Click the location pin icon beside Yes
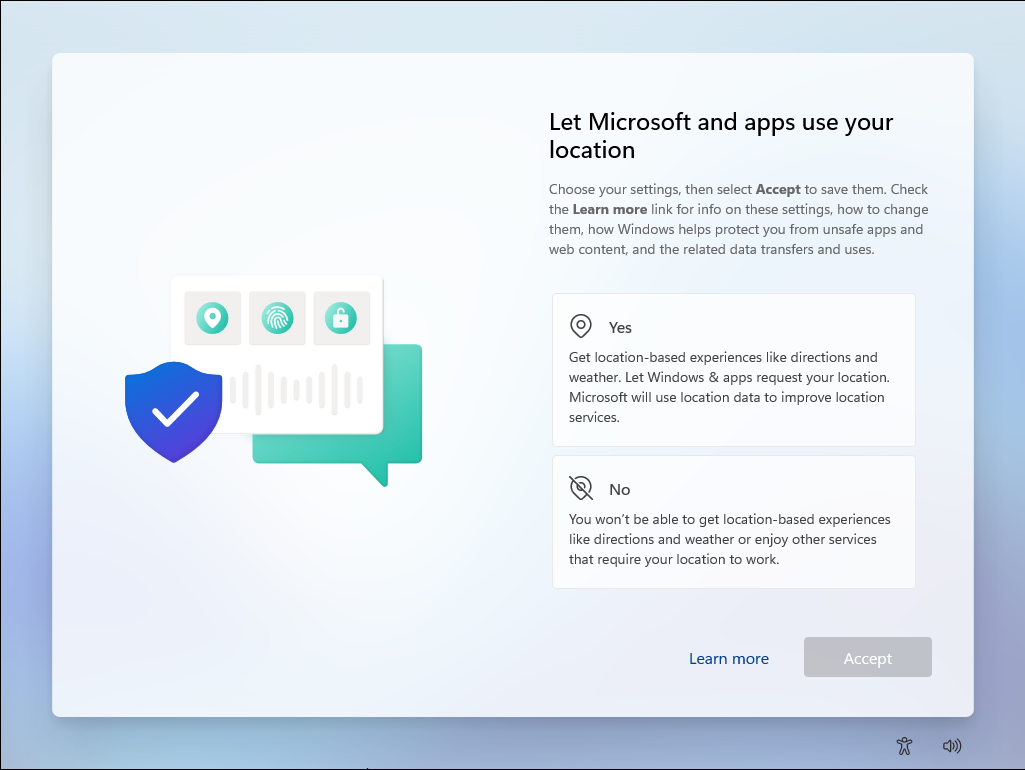1025x770 pixels. [580, 326]
